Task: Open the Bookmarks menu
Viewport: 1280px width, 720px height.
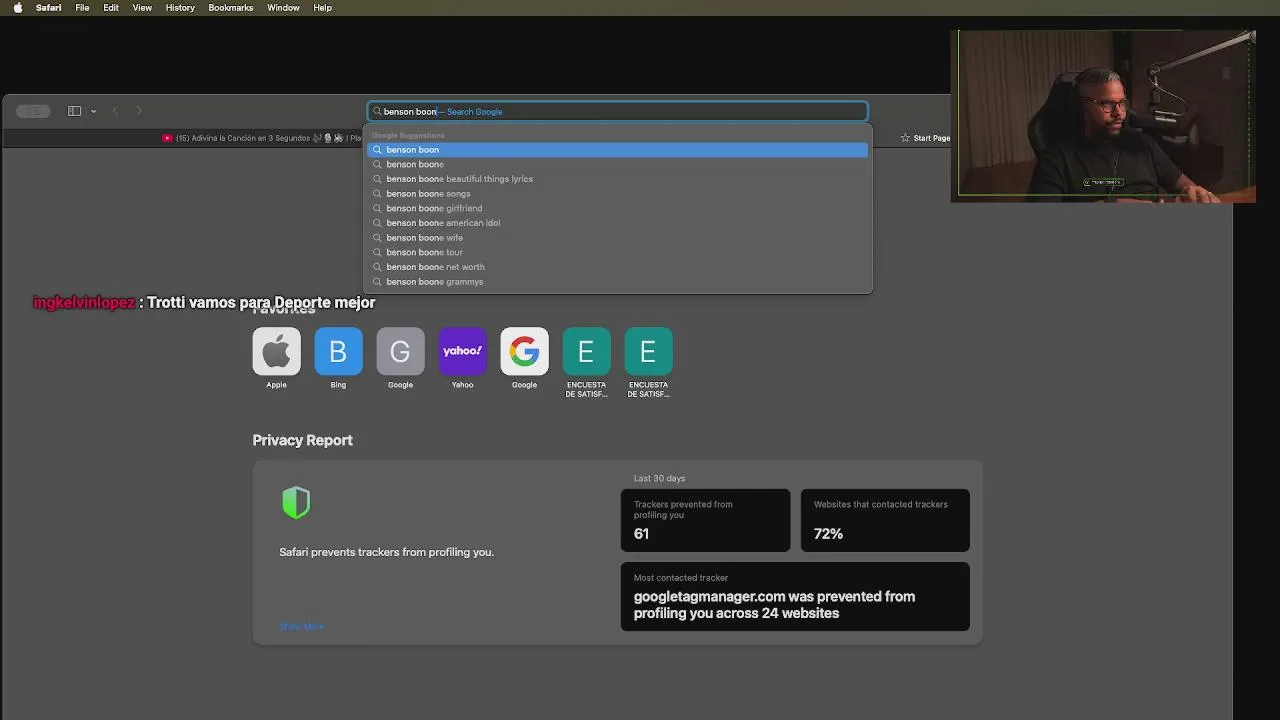Action: [231, 8]
